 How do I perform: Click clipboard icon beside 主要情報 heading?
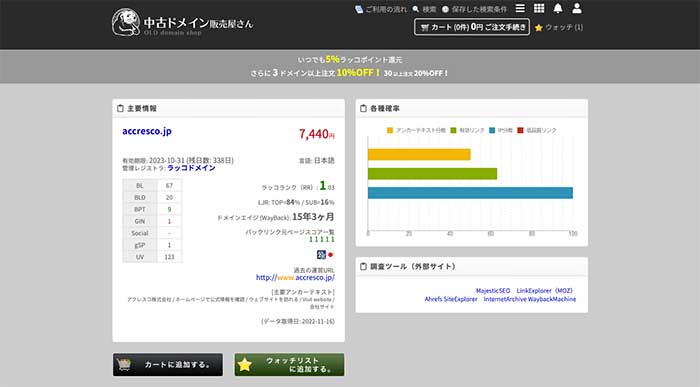pos(120,108)
